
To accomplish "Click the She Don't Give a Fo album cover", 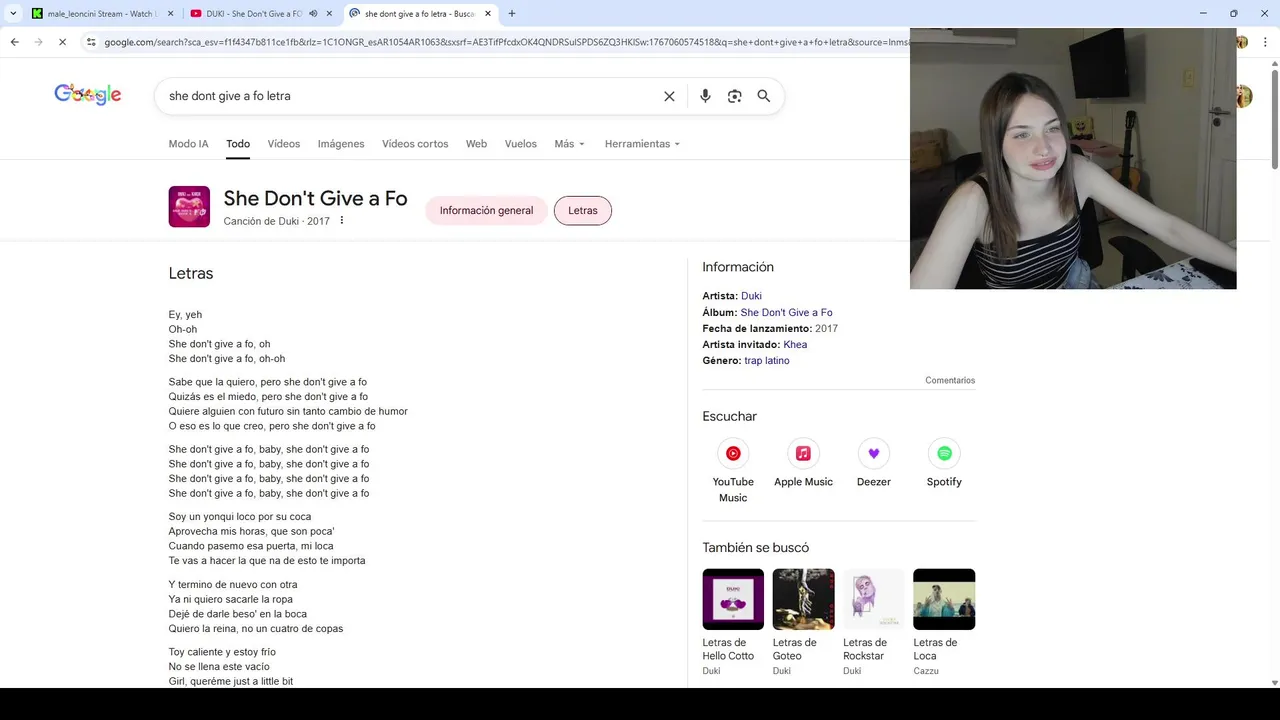I will pos(189,207).
